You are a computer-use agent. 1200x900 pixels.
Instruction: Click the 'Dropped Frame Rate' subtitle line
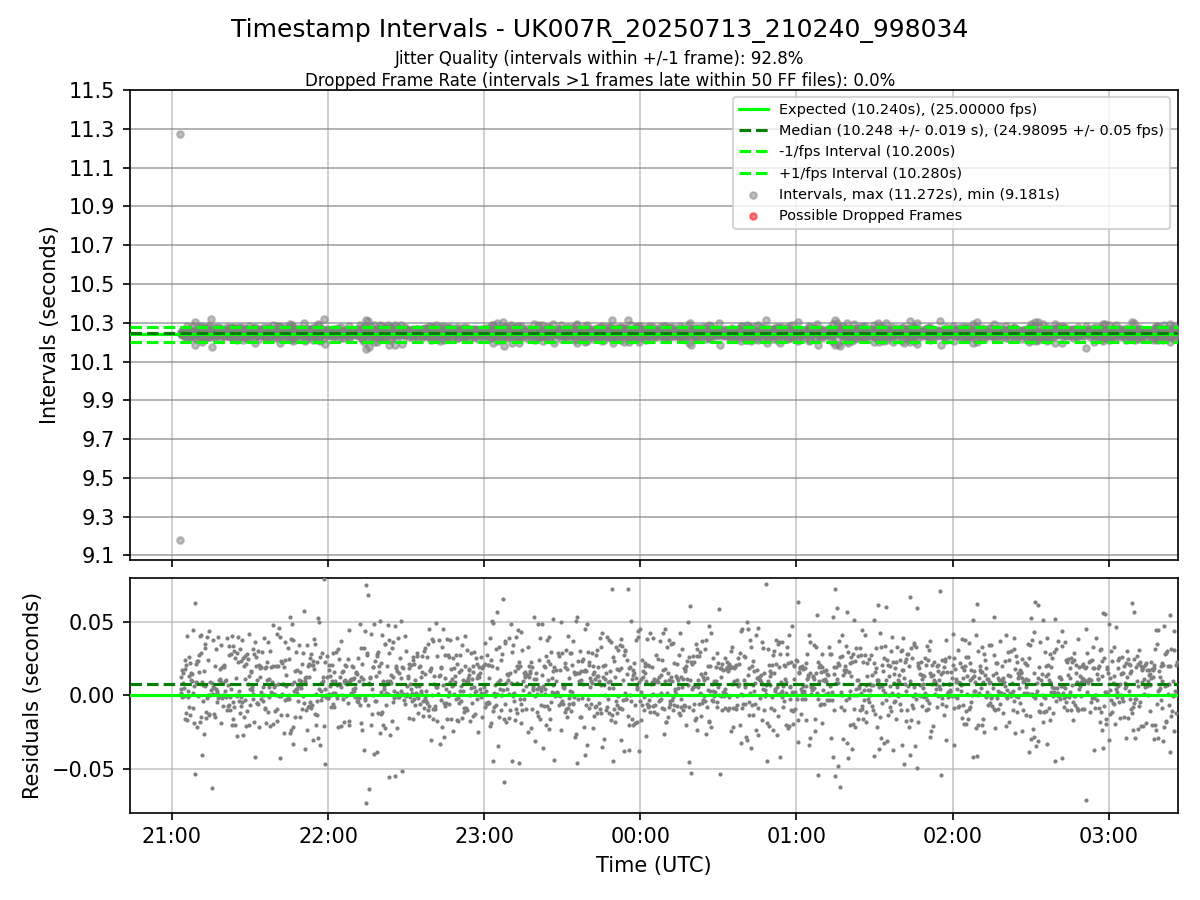tap(599, 80)
